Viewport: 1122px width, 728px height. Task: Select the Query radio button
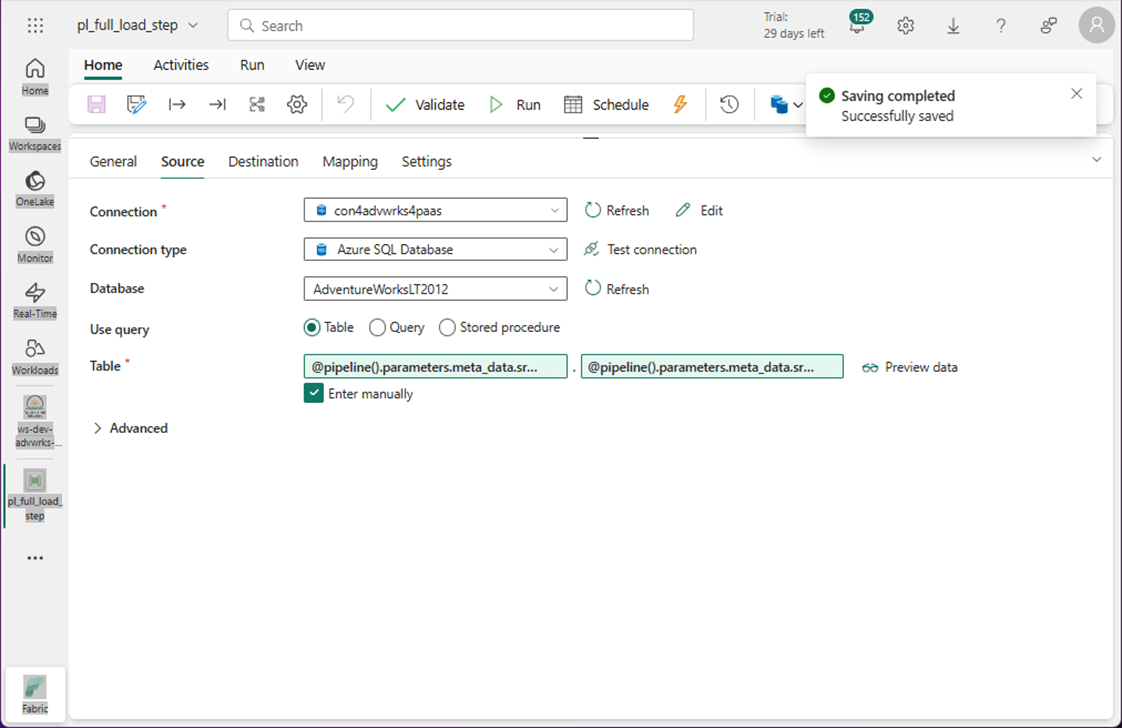(x=377, y=328)
